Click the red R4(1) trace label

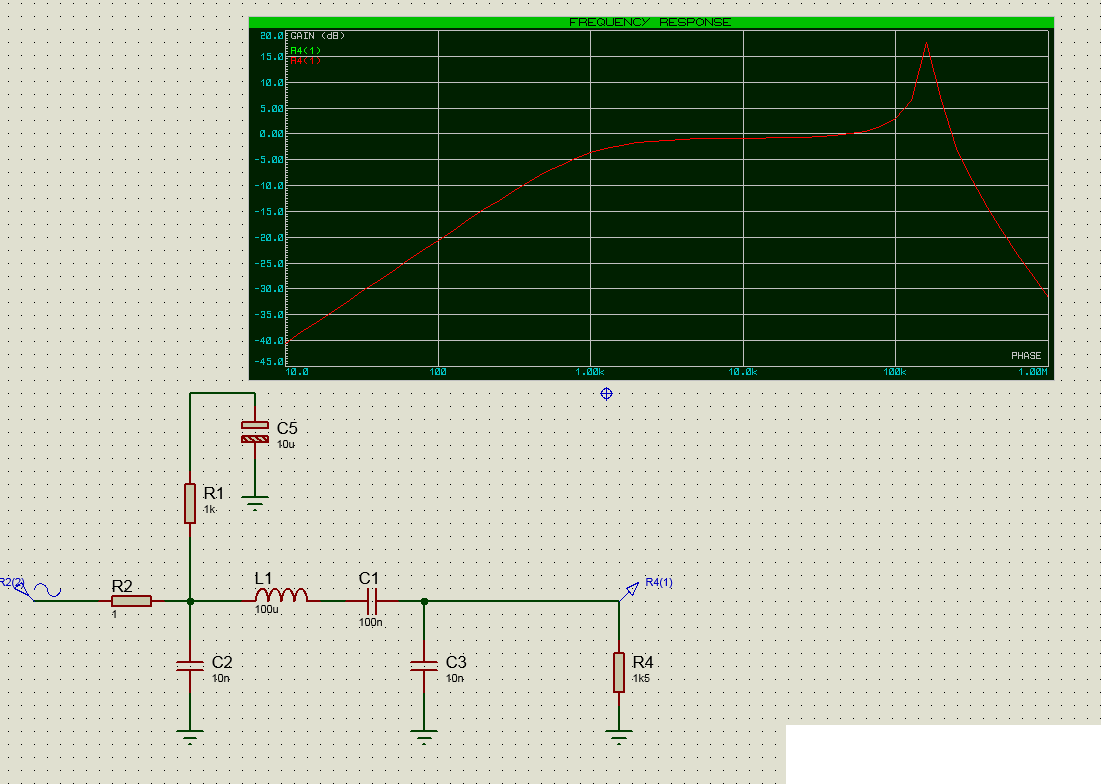305,61
